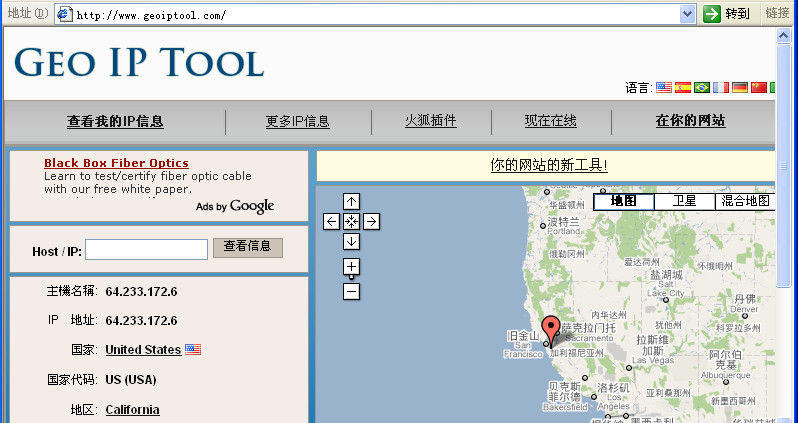798x423 pixels.
Task: Choose the French flag language icon
Action: coord(721,88)
